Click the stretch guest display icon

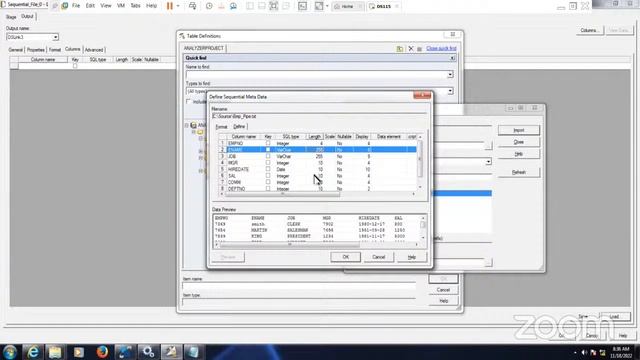pos(319,6)
